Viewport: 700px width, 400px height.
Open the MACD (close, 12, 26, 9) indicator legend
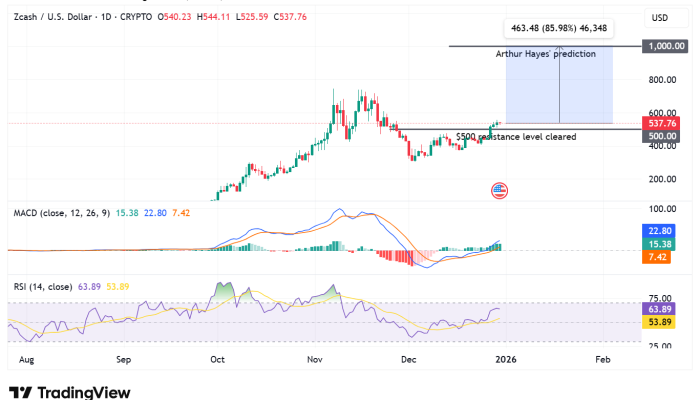tap(58, 213)
